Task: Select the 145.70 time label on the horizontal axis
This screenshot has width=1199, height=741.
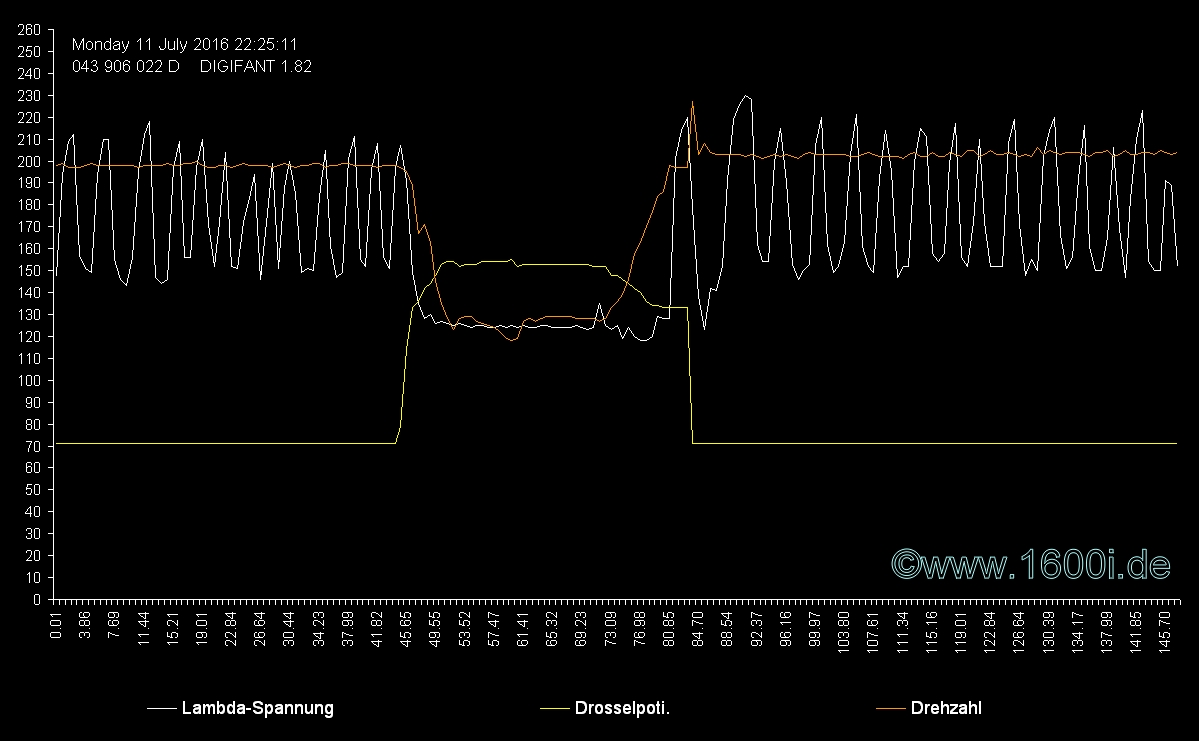Action: click(x=1164, y=628)
